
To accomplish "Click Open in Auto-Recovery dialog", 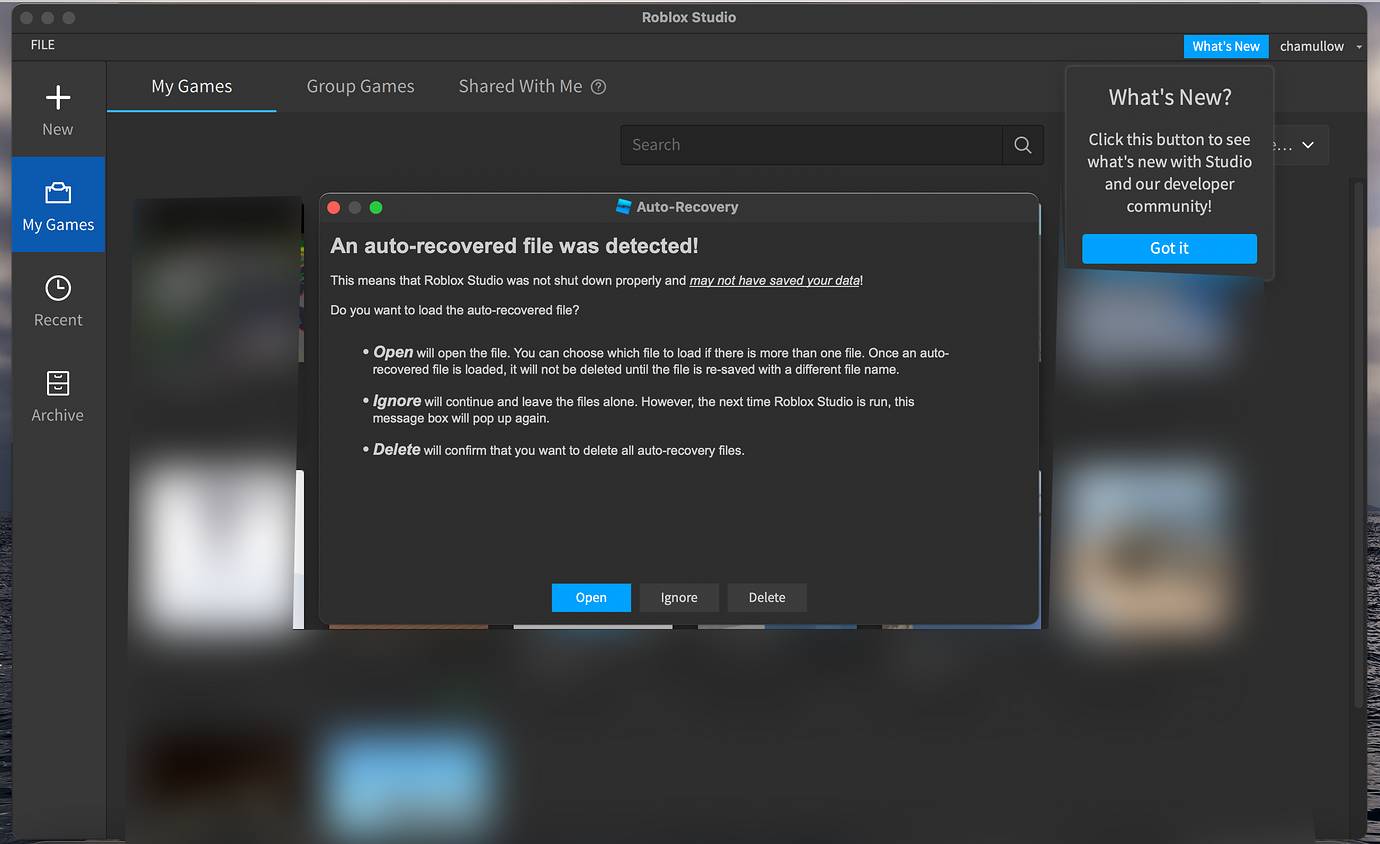I will click(591, 597).
